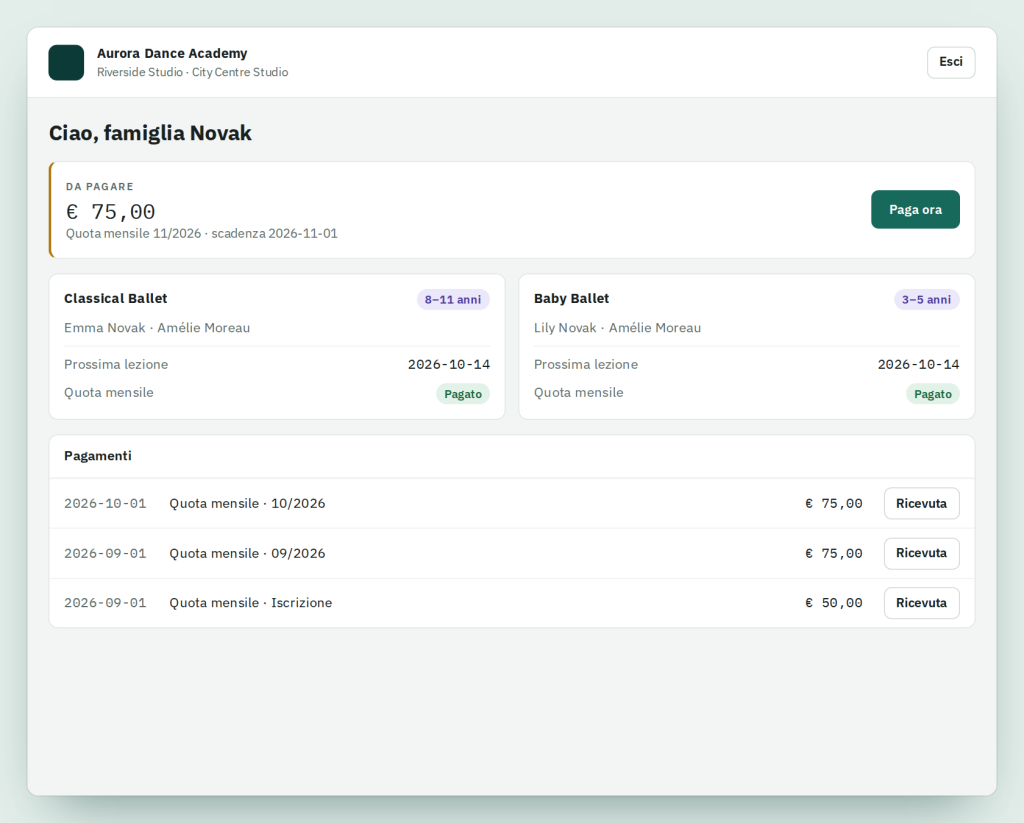Viewport: 1024px width, 823px height.
Task: Click Quota mensile · 09/2026 description
Action: (x=247, y=553)
